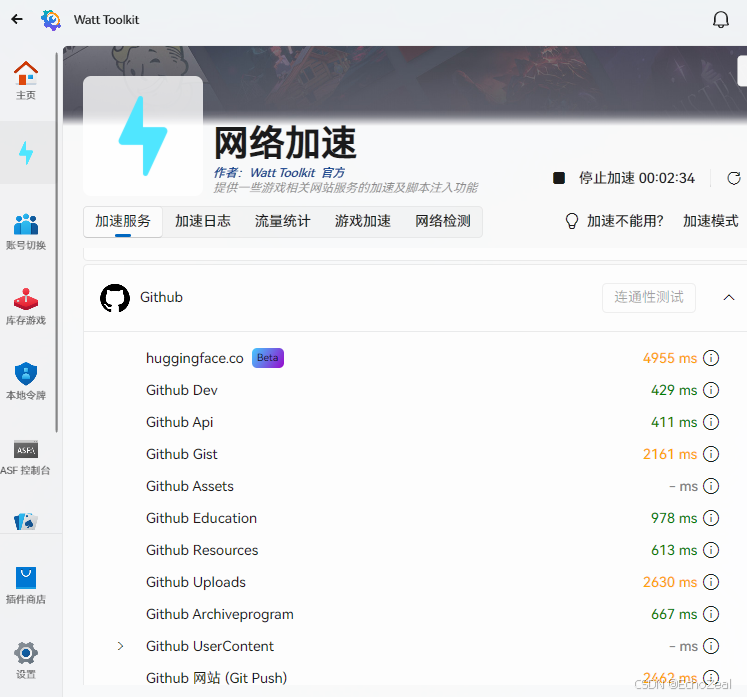The image size is (747, 697).
Task: Open 插件商店 plugin store in sidebar
Action: click(x=26, y=586)
